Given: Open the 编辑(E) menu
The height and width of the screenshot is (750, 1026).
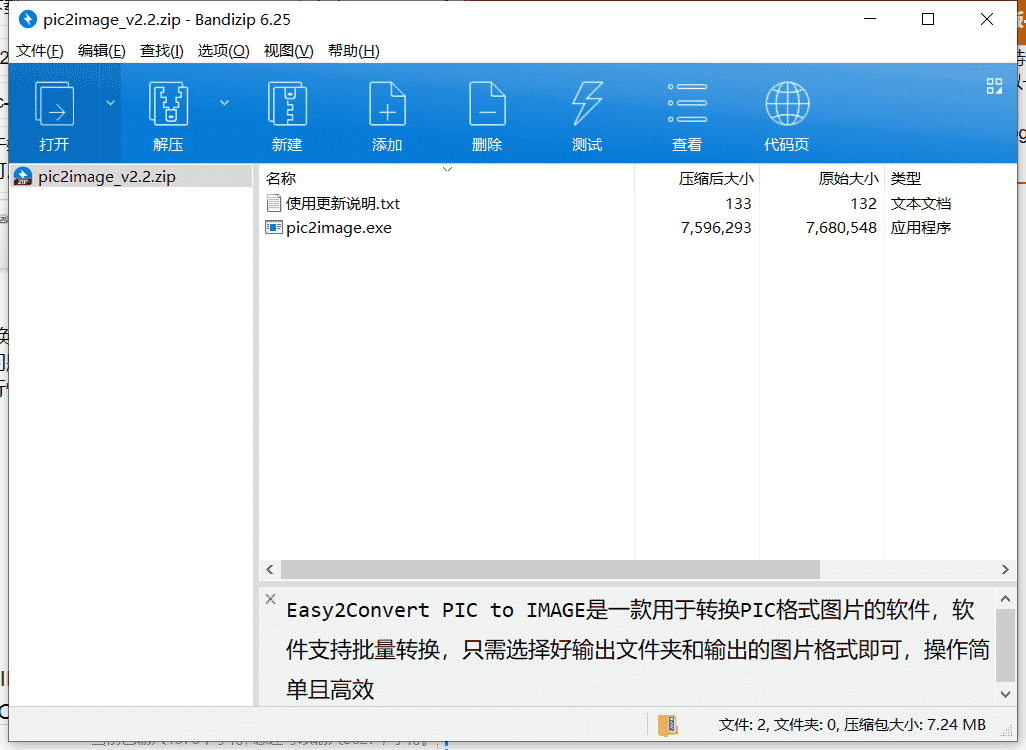Looking at the screenshot, I should [101, 51].
